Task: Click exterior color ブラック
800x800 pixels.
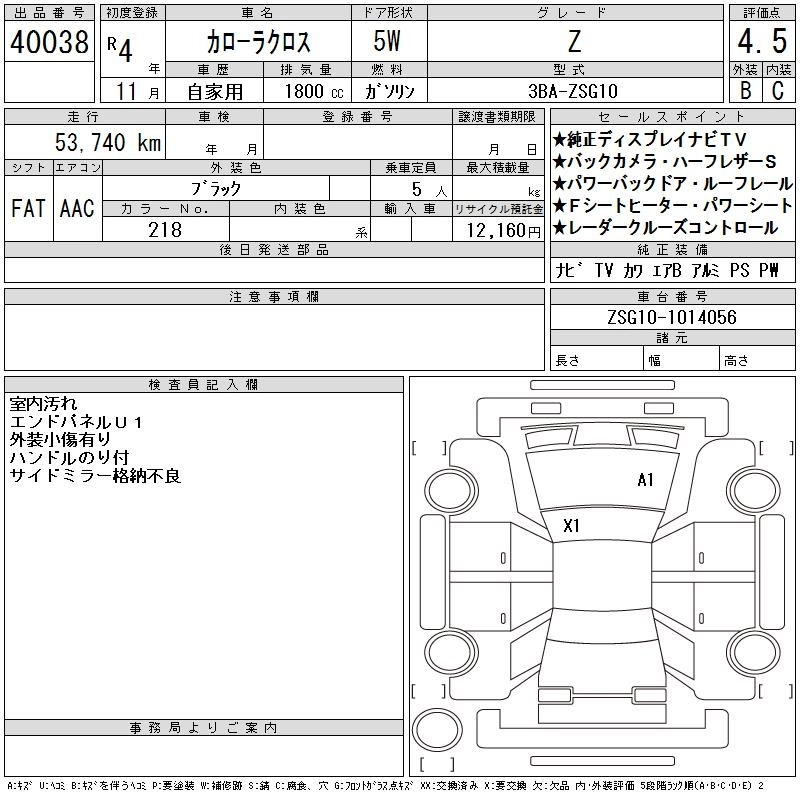Action: tap(216, 189)
